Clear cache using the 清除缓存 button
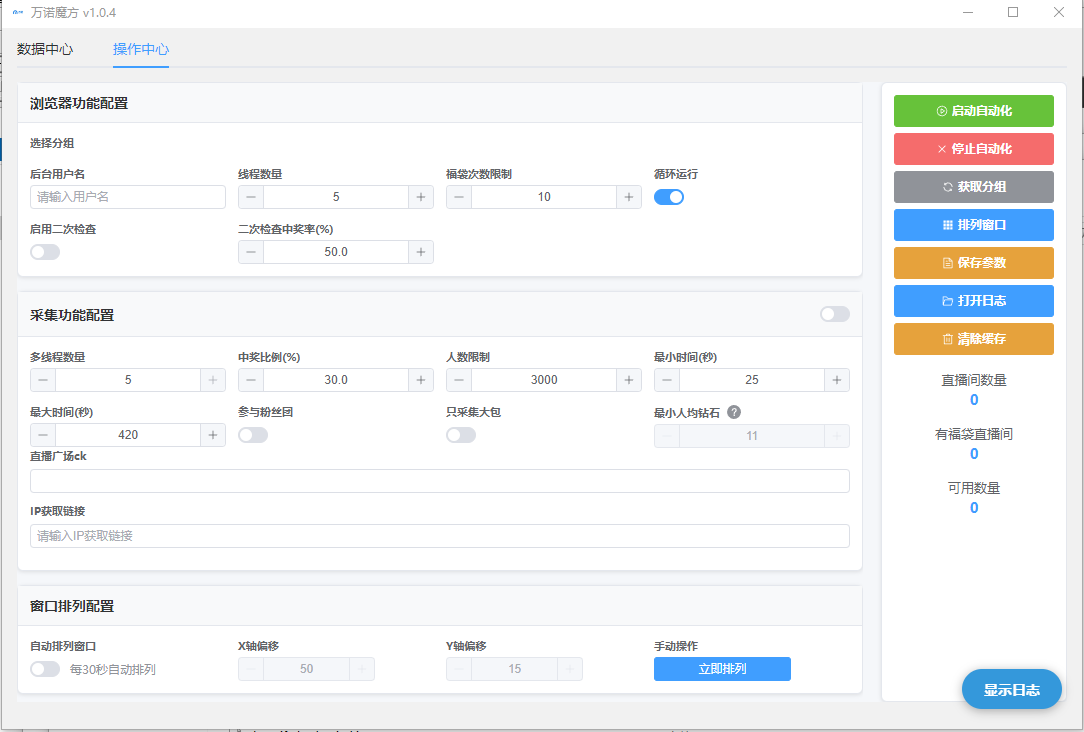 (x=973, y=339)
